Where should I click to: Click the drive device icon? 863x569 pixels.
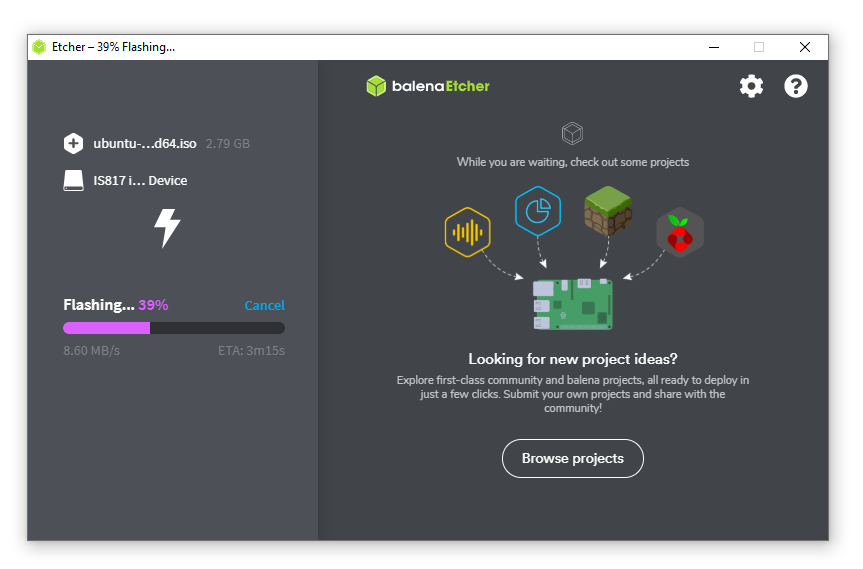73,180
